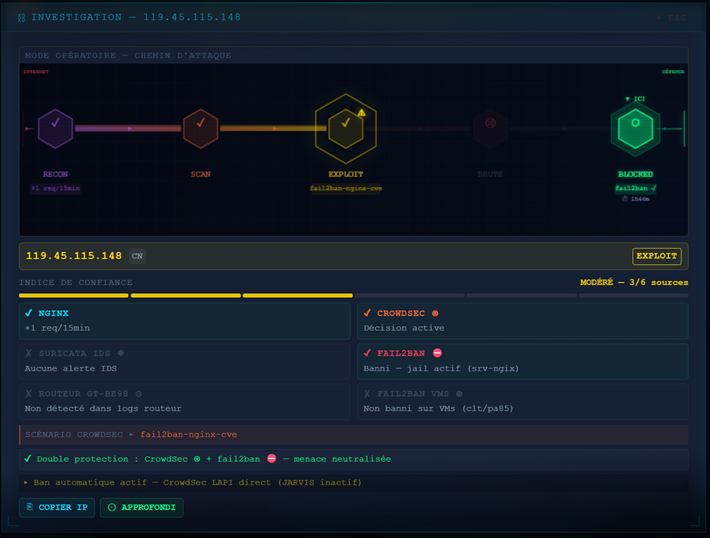Image resolution: width=710 pixels, height=538 pixels.
Task: Click the Double protection status line
Action: click(x=354, y=459)
